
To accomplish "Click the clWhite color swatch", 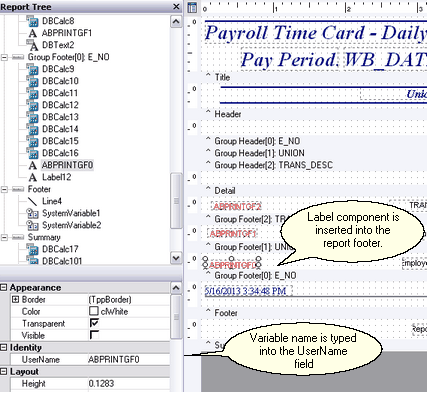I will point(94,311).
